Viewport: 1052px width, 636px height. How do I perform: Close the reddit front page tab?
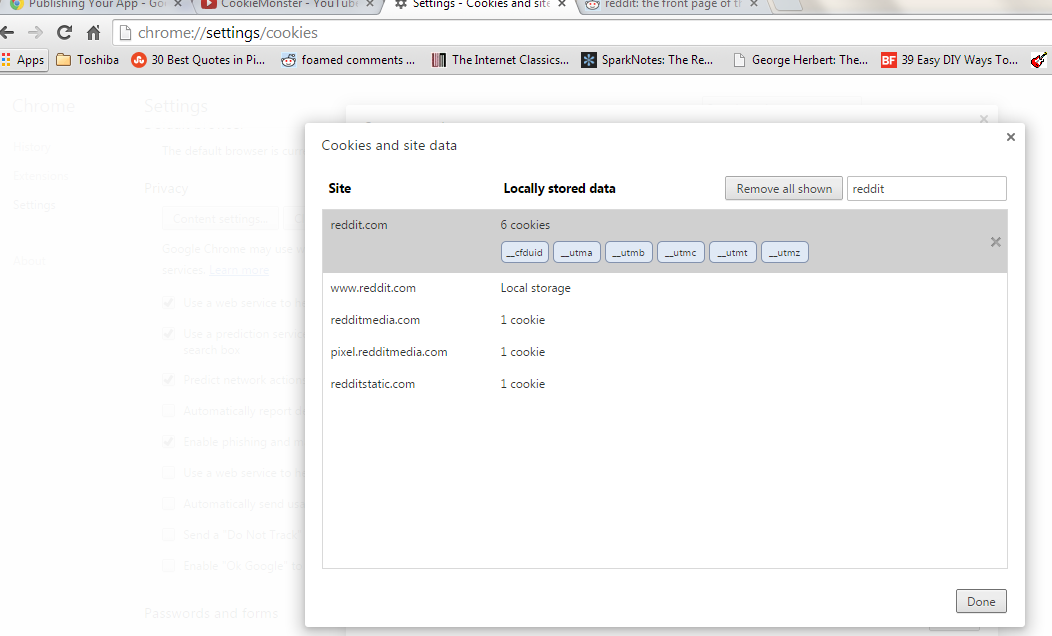[x=754, y=4]
